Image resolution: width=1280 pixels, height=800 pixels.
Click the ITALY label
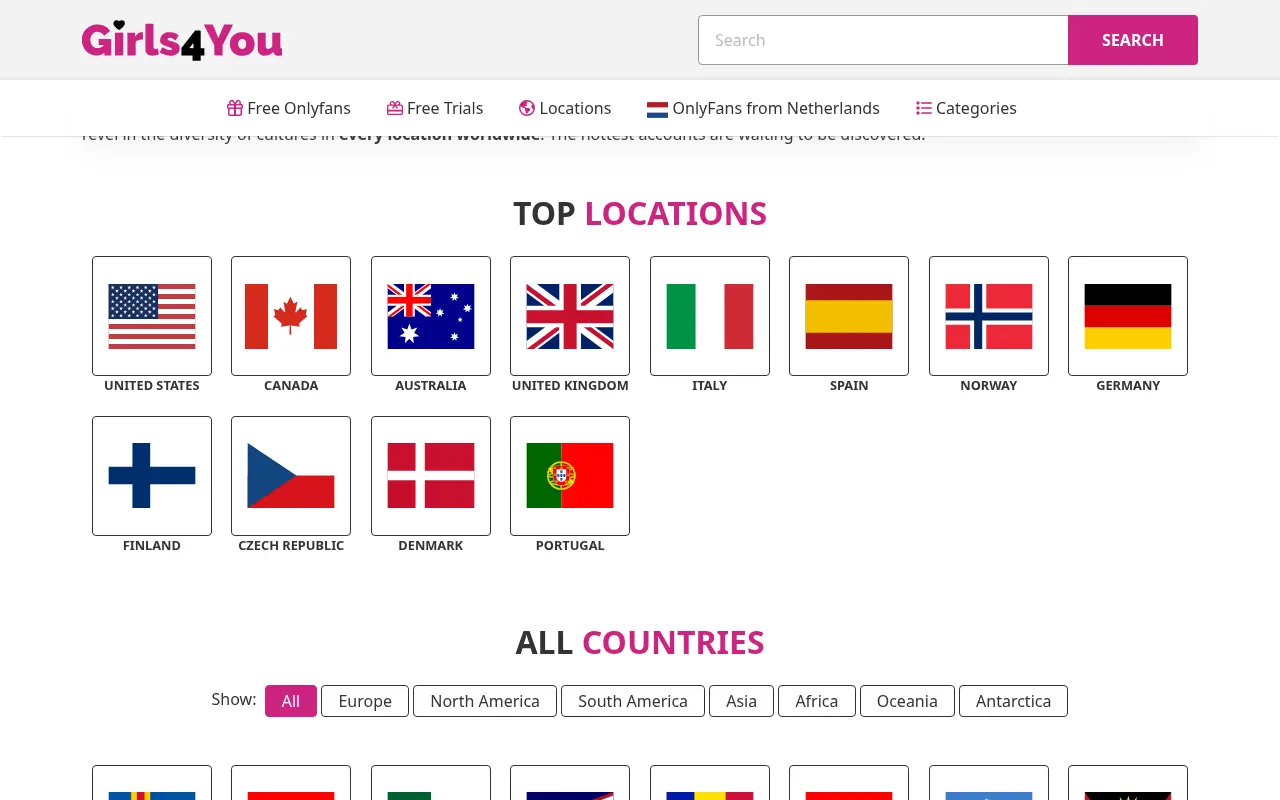710,386
